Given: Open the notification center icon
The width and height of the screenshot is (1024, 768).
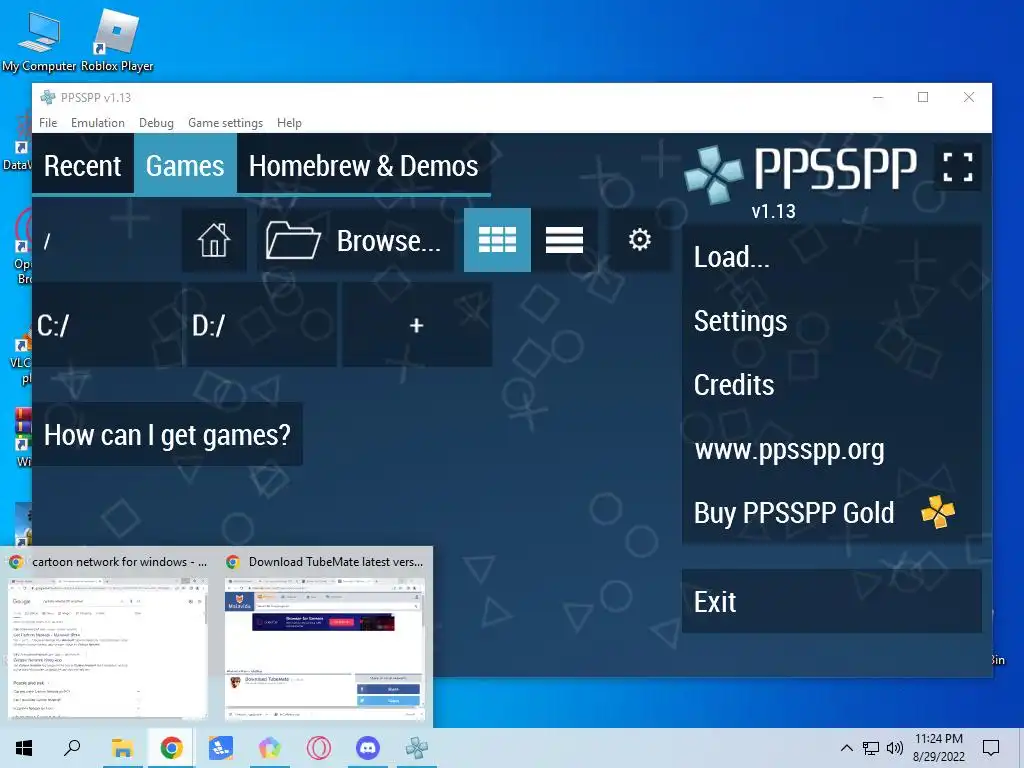Looking at the screenshot, I should click(991, 748).
